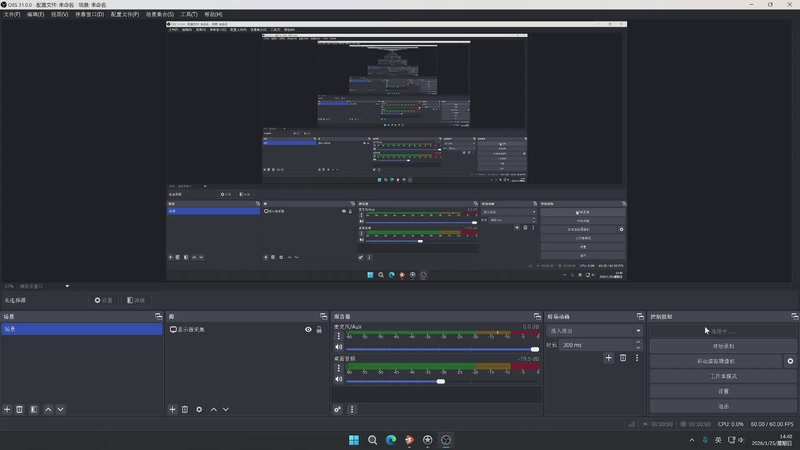The width and height of the screenshot is (800, 450).
Task: Decrease transition duration with down arrow
Action: (638, 347)
